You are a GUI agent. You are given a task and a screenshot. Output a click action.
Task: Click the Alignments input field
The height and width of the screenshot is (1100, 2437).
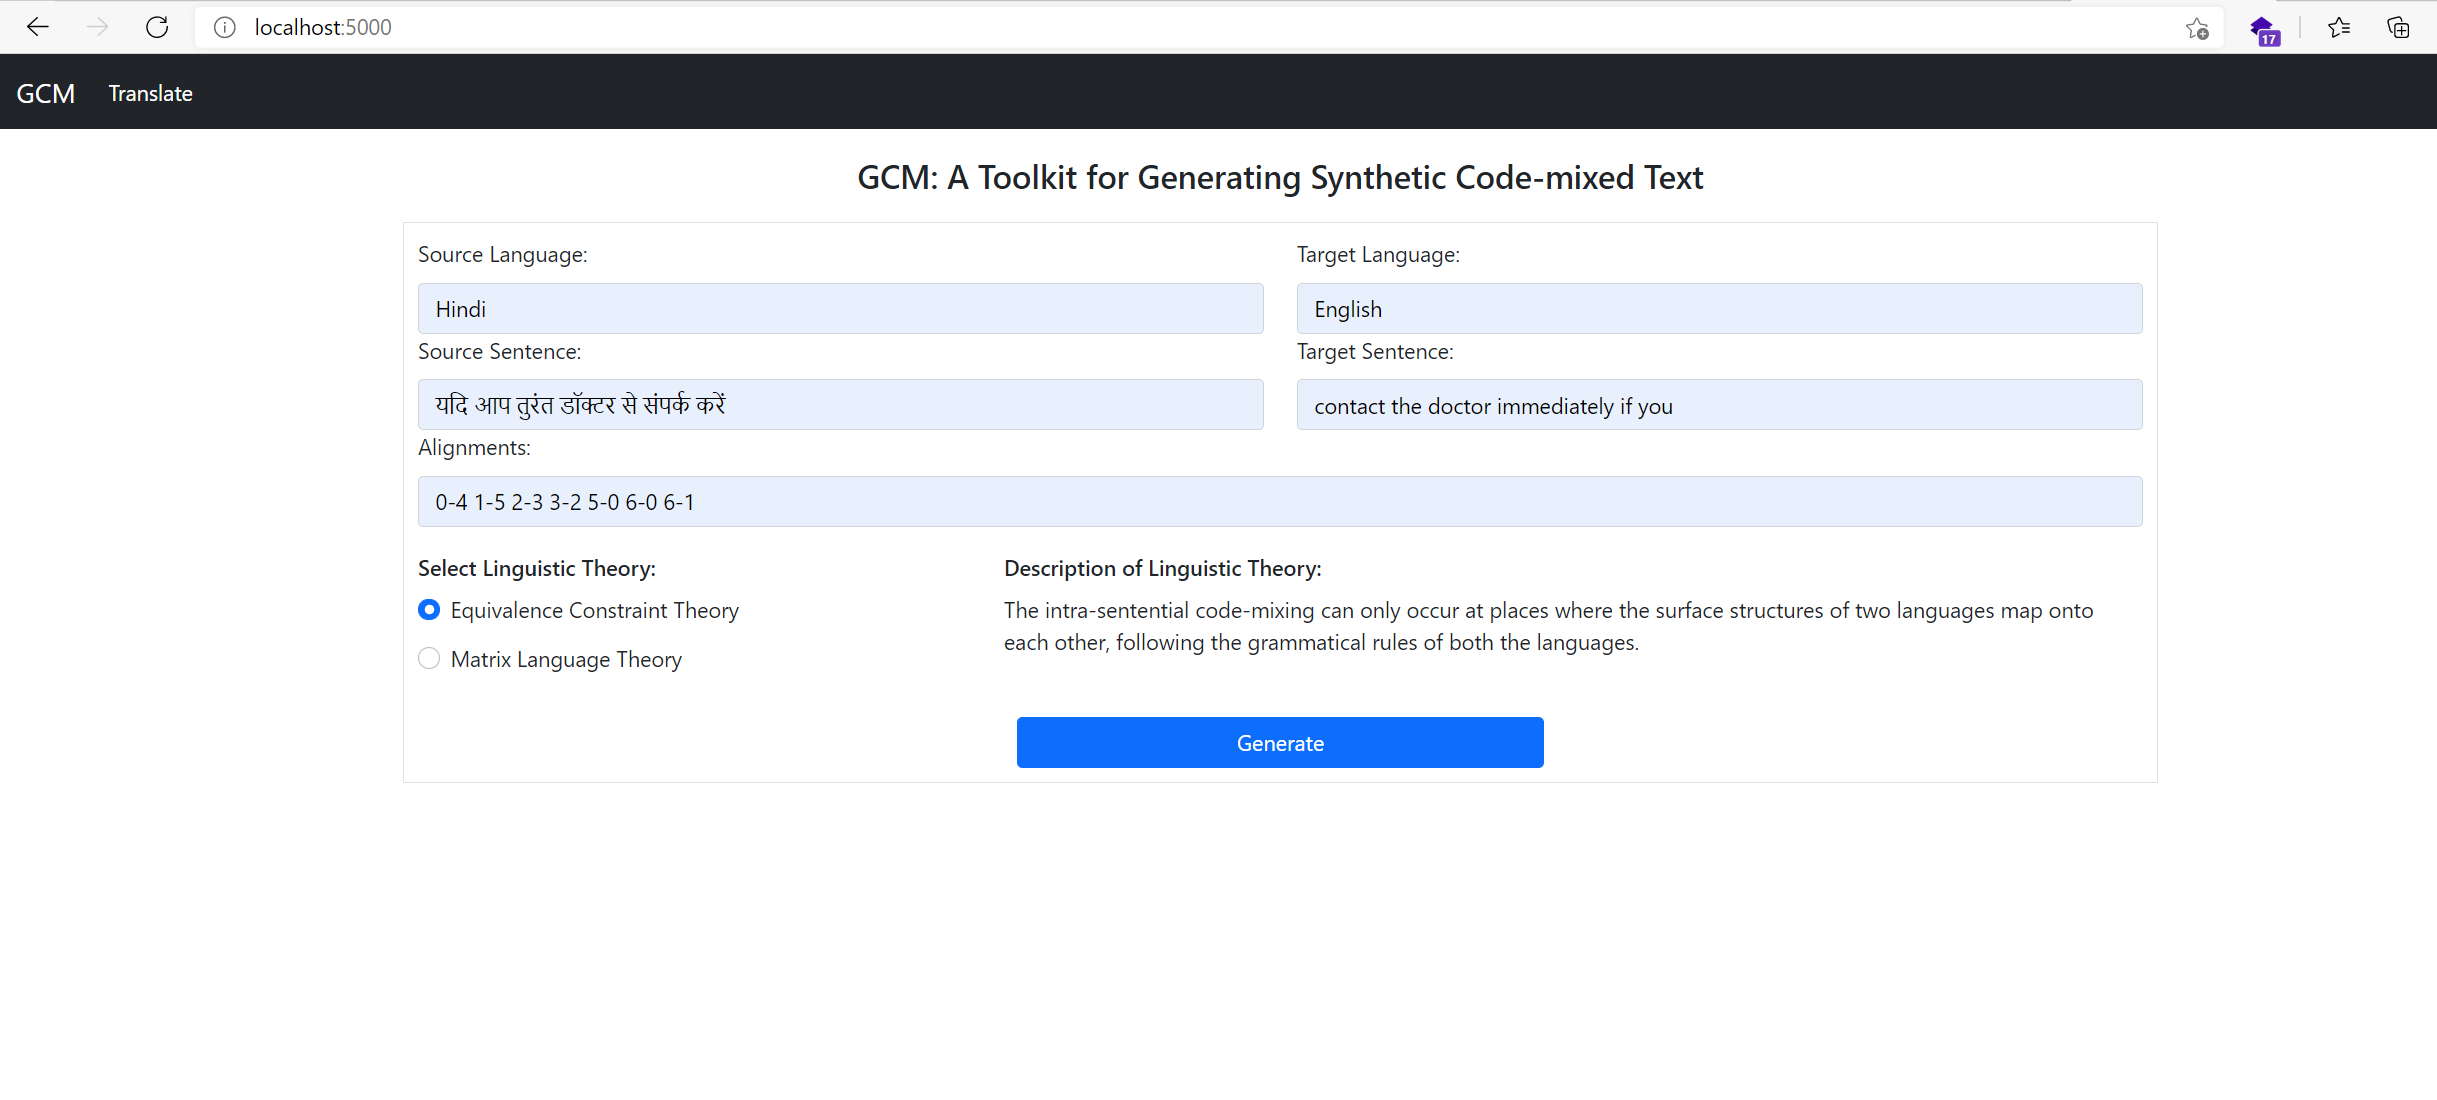pos(1279,501)
